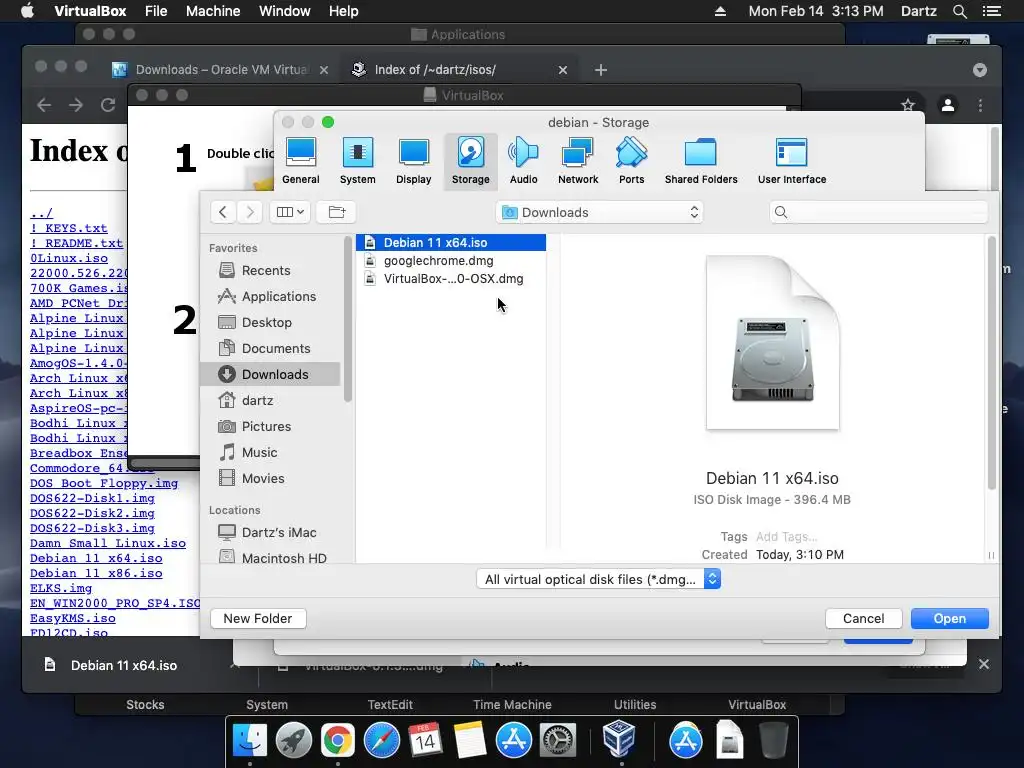Open VirtualBox from the Dock
This screenshot has height=768, width=1024.
(x=619, y=739)
